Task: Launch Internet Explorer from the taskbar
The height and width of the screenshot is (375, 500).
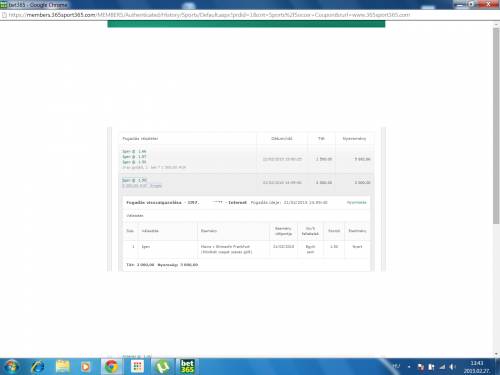Action: (37, 367)
